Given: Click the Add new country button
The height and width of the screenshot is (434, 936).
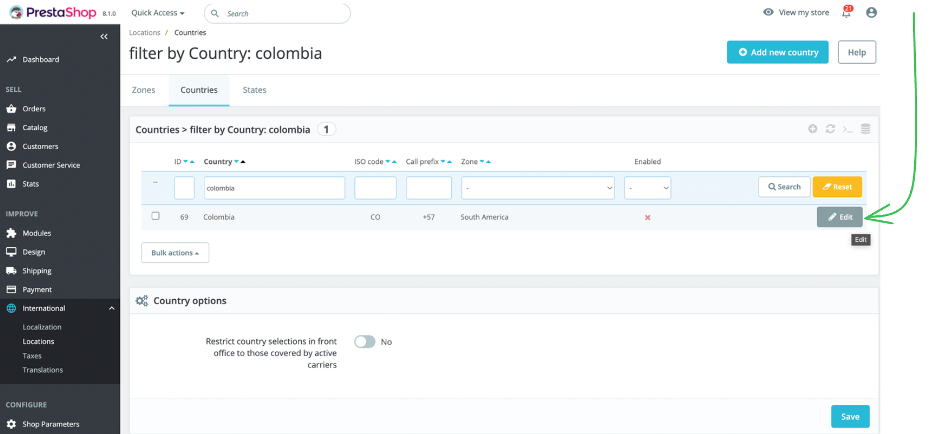Looking at the screenshot, I should tap(777, 52).
